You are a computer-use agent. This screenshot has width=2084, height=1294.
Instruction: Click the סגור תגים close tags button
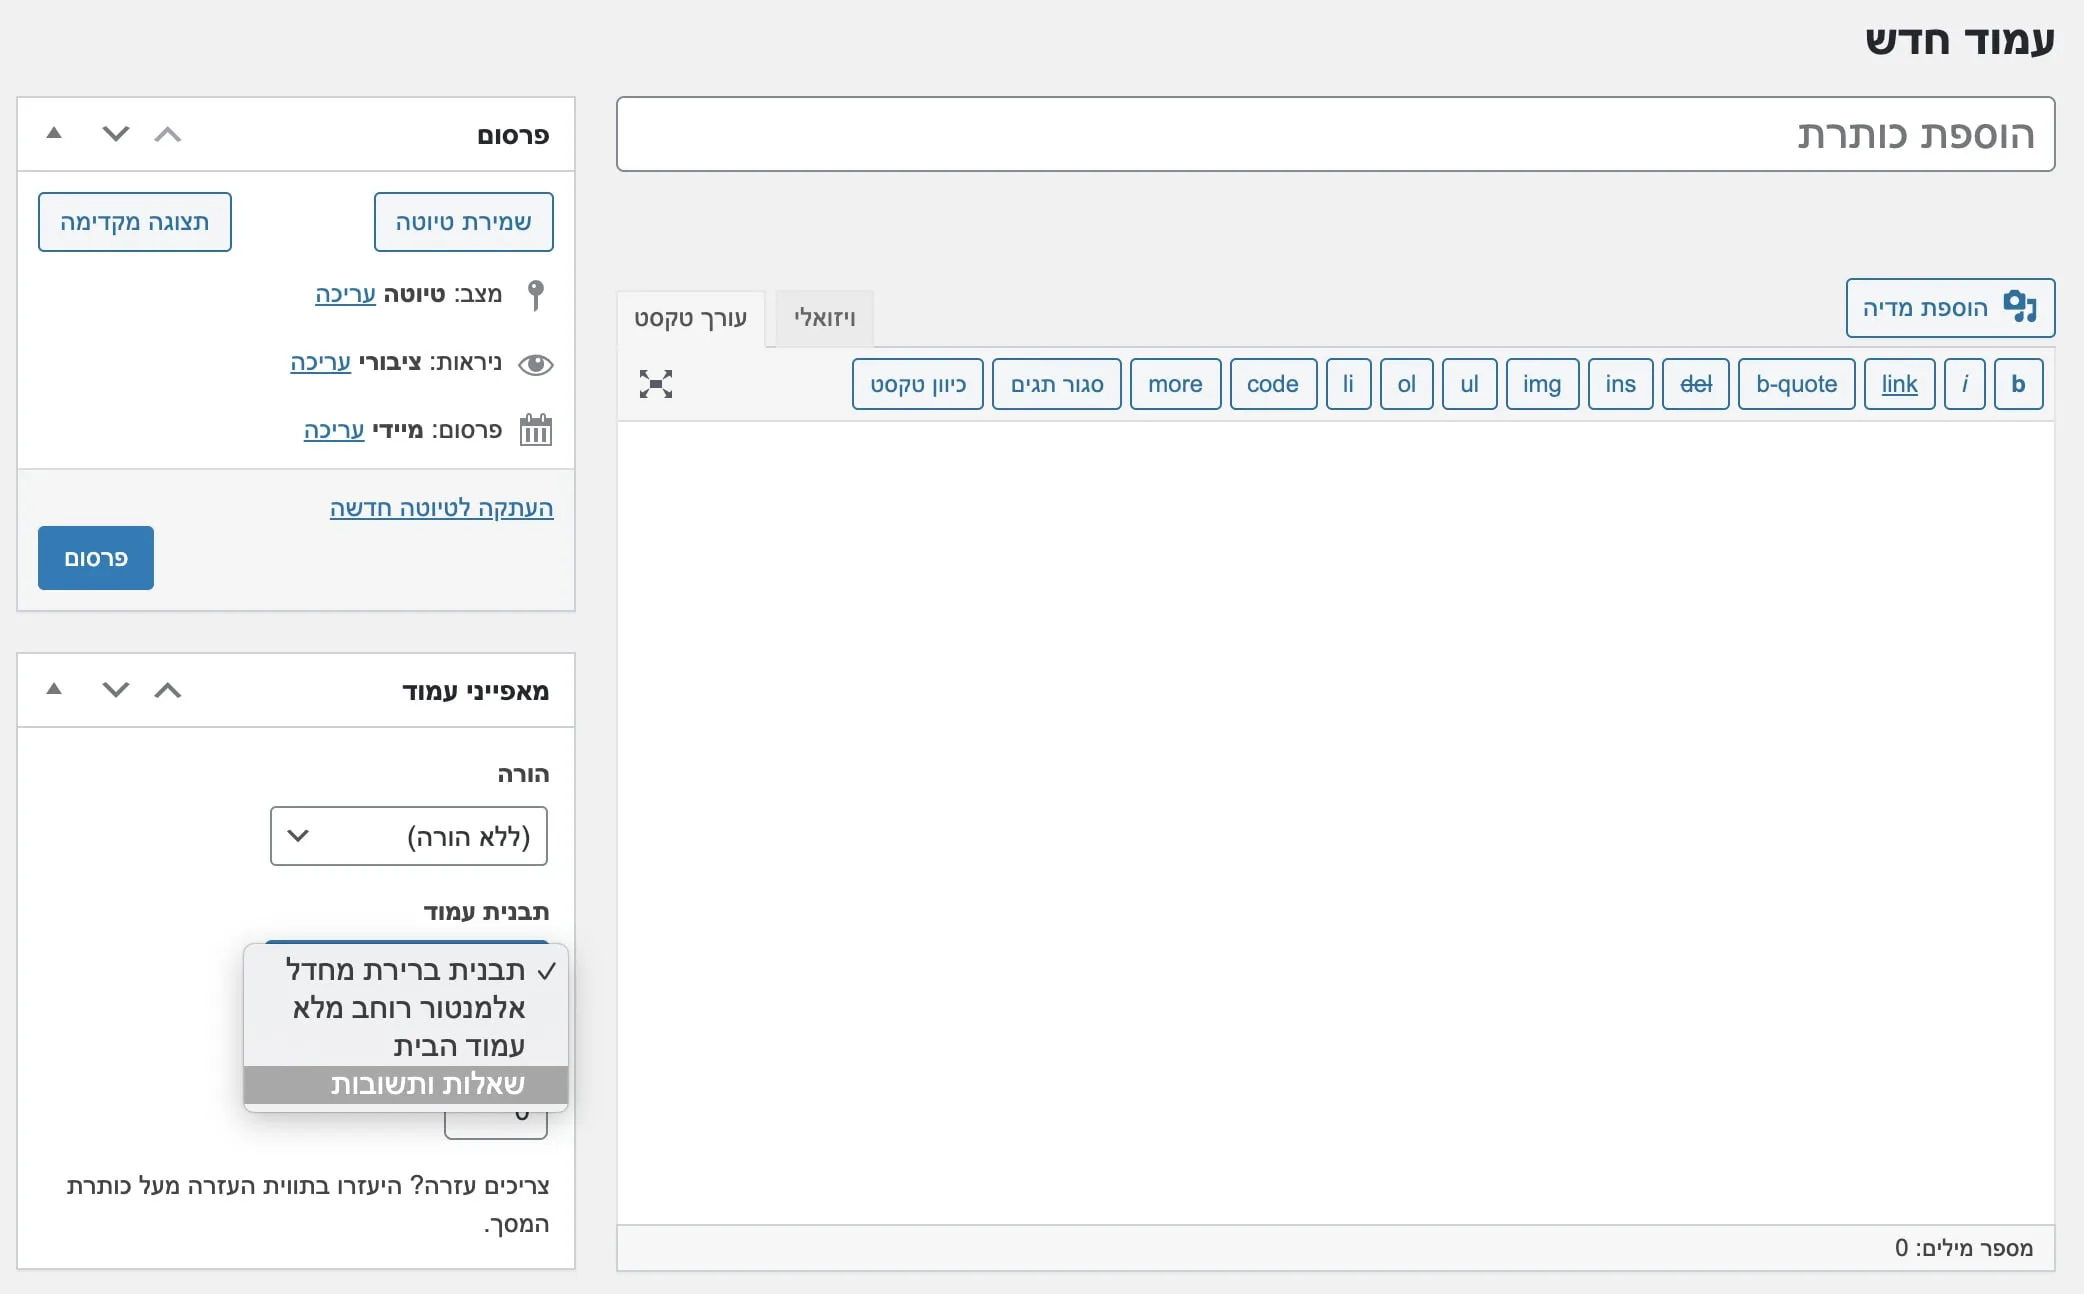coord(1057,384)
